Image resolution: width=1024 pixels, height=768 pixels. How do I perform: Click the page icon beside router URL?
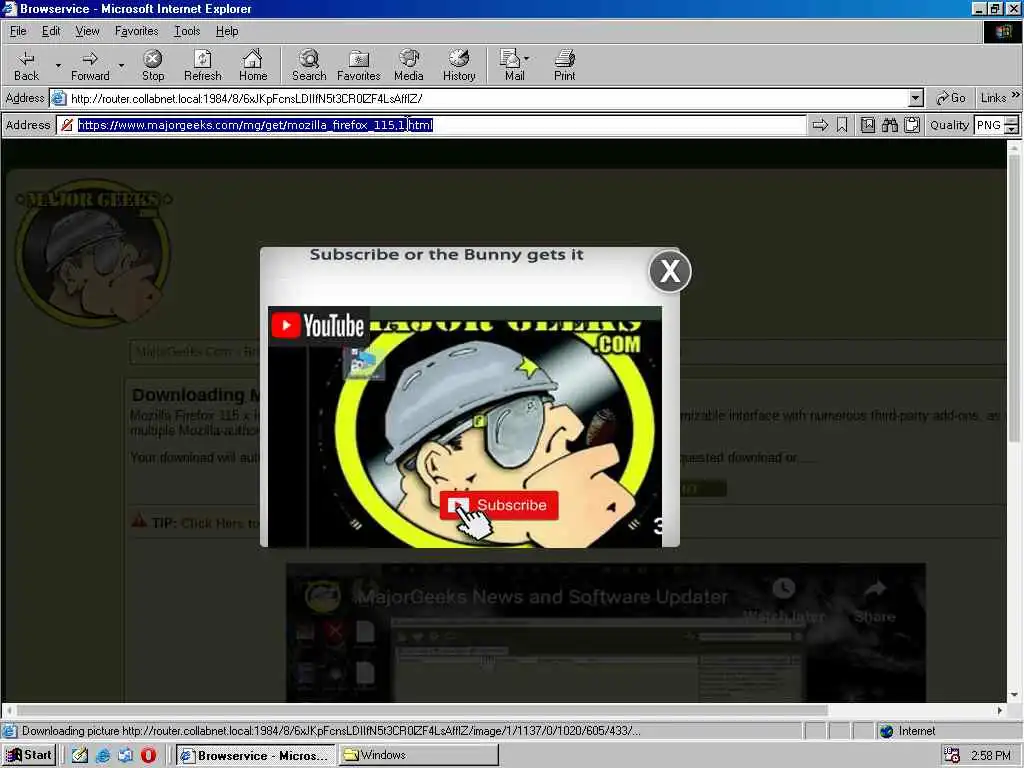point(59,99)
